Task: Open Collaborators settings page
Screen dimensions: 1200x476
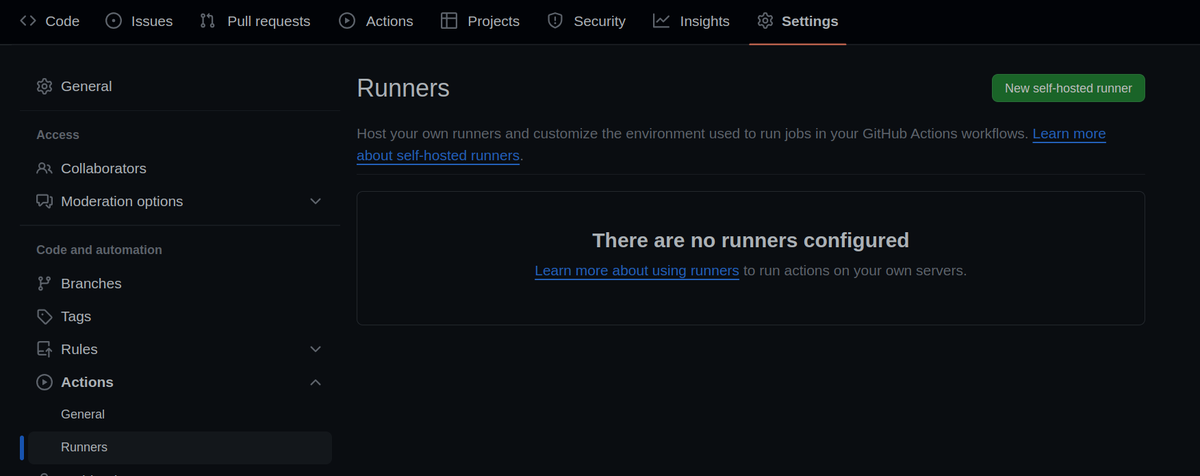Action: 180,168
